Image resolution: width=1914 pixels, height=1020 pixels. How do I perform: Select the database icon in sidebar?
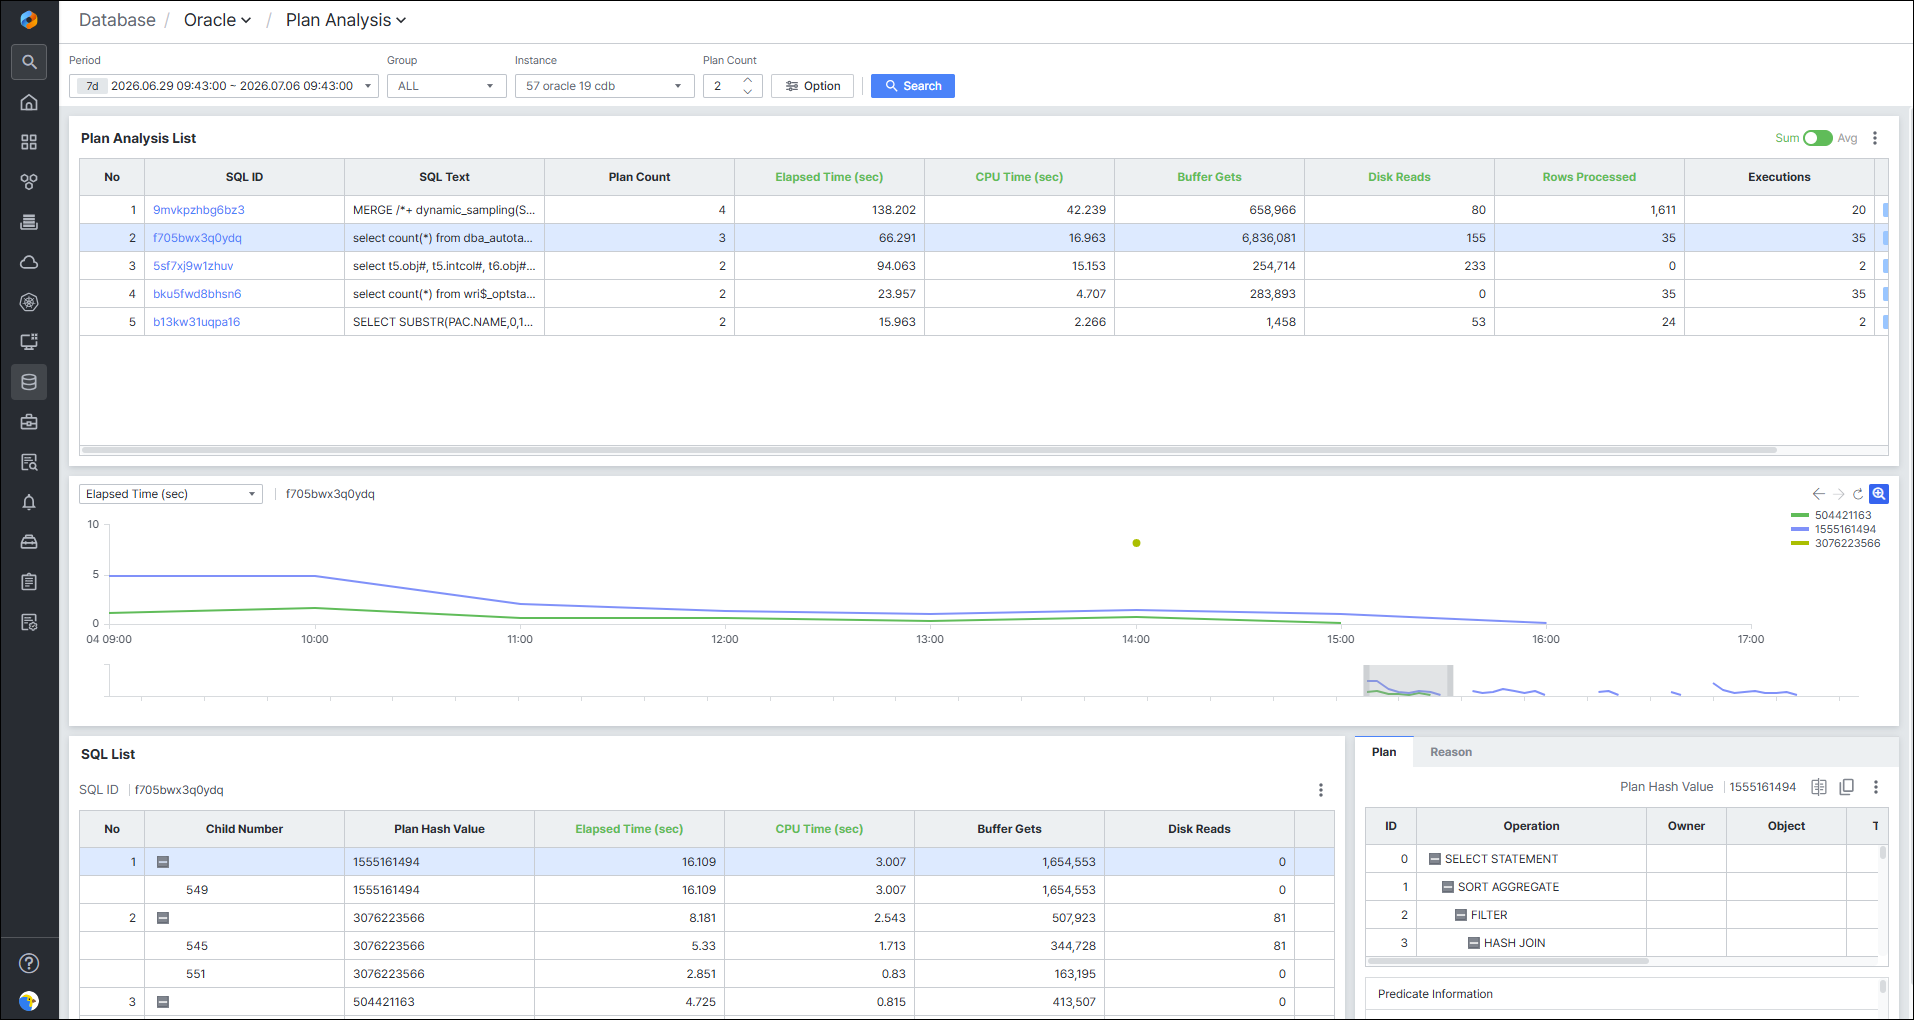coord(29,382)
